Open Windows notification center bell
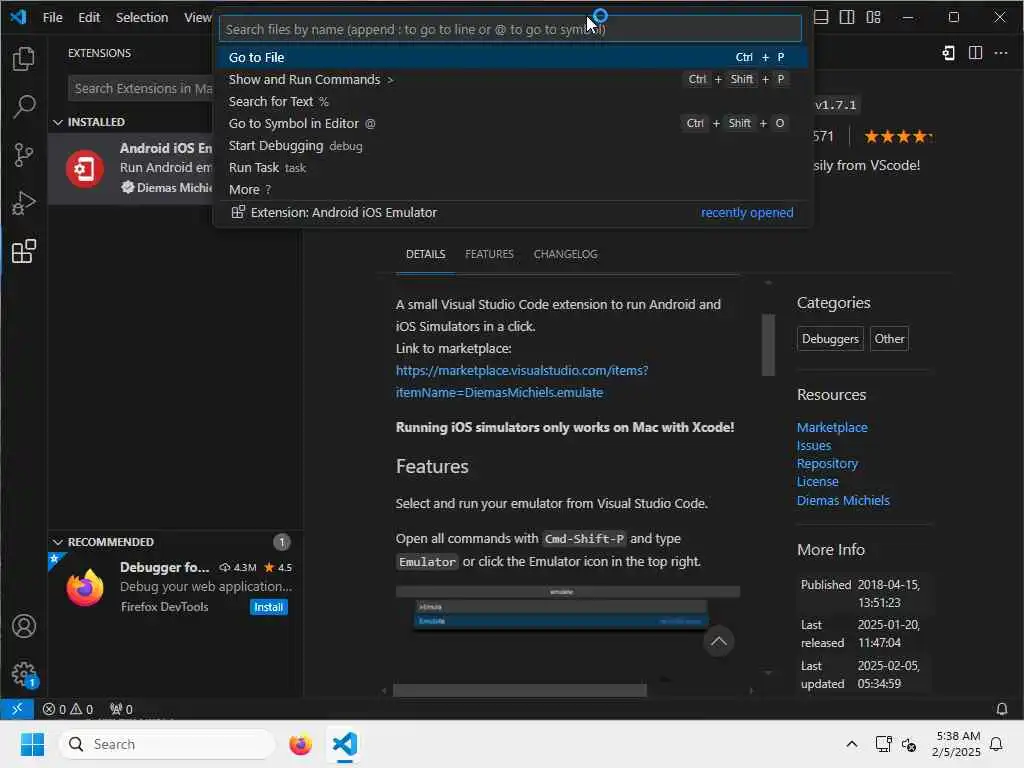Image resolution: width=1024 pixels, height=768 pixels. tap(997, 744)
